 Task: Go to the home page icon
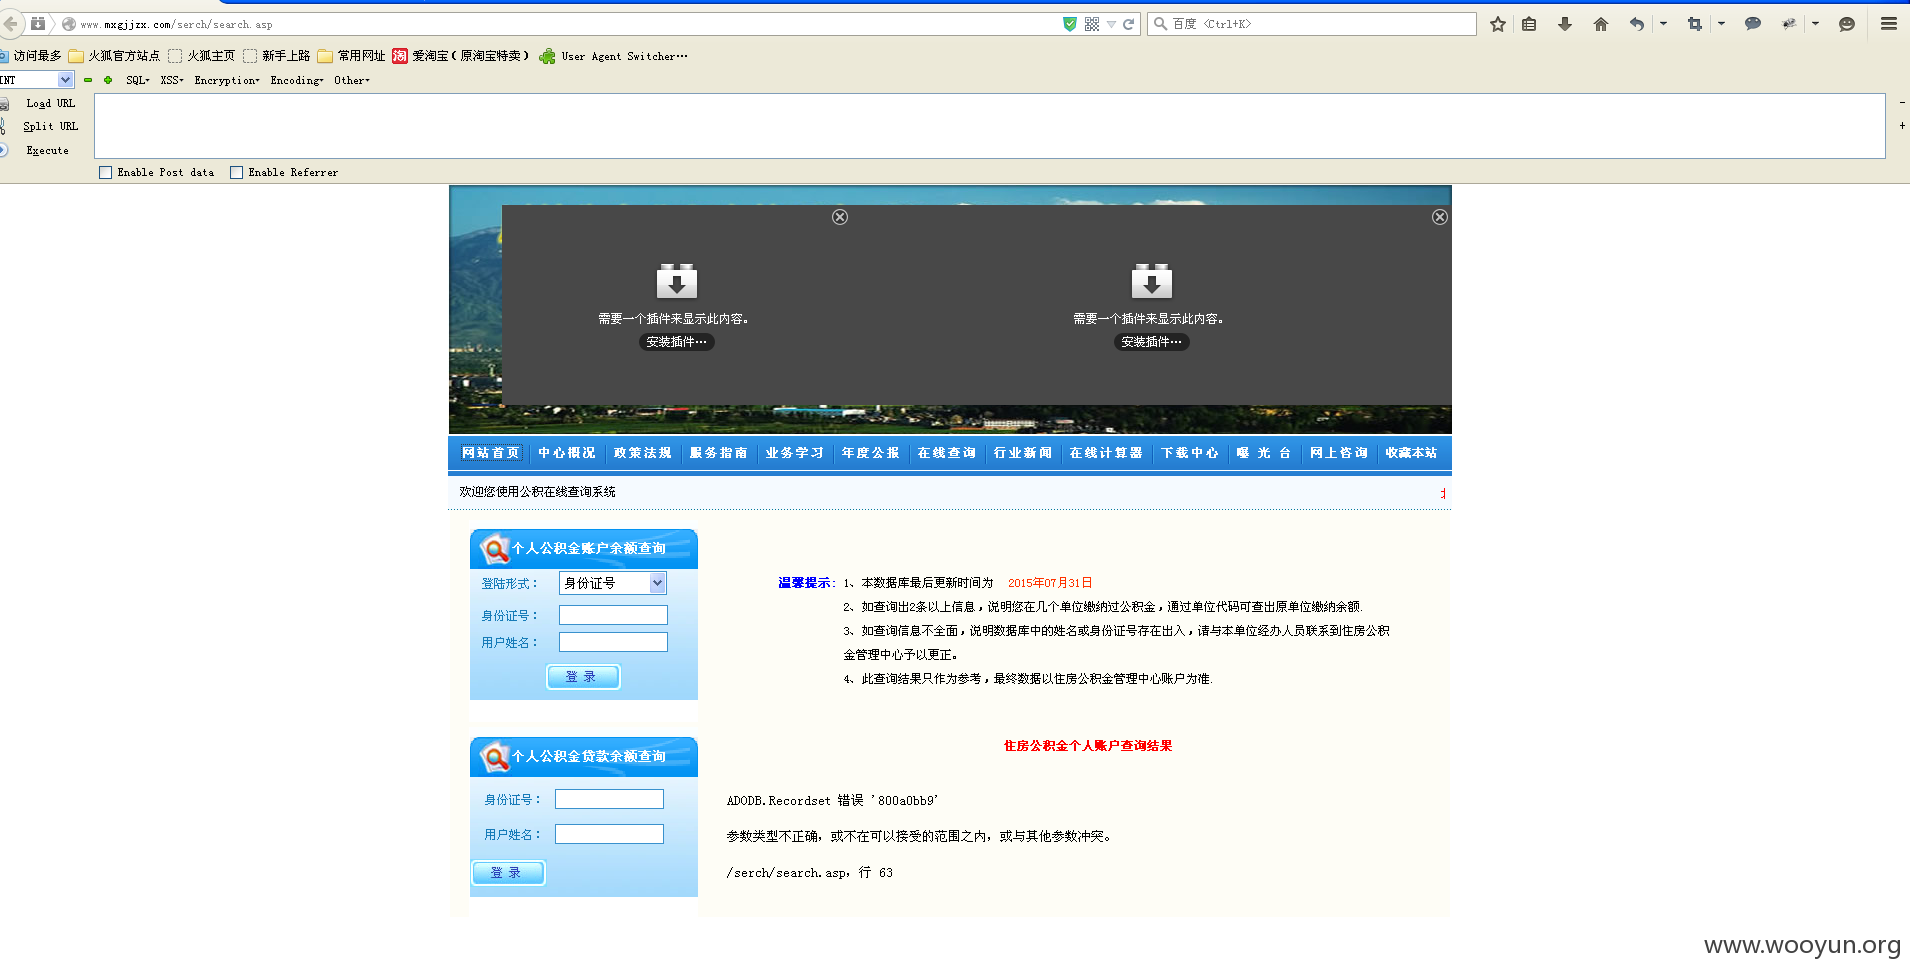pyautogui.click(x=1600, y=24)
